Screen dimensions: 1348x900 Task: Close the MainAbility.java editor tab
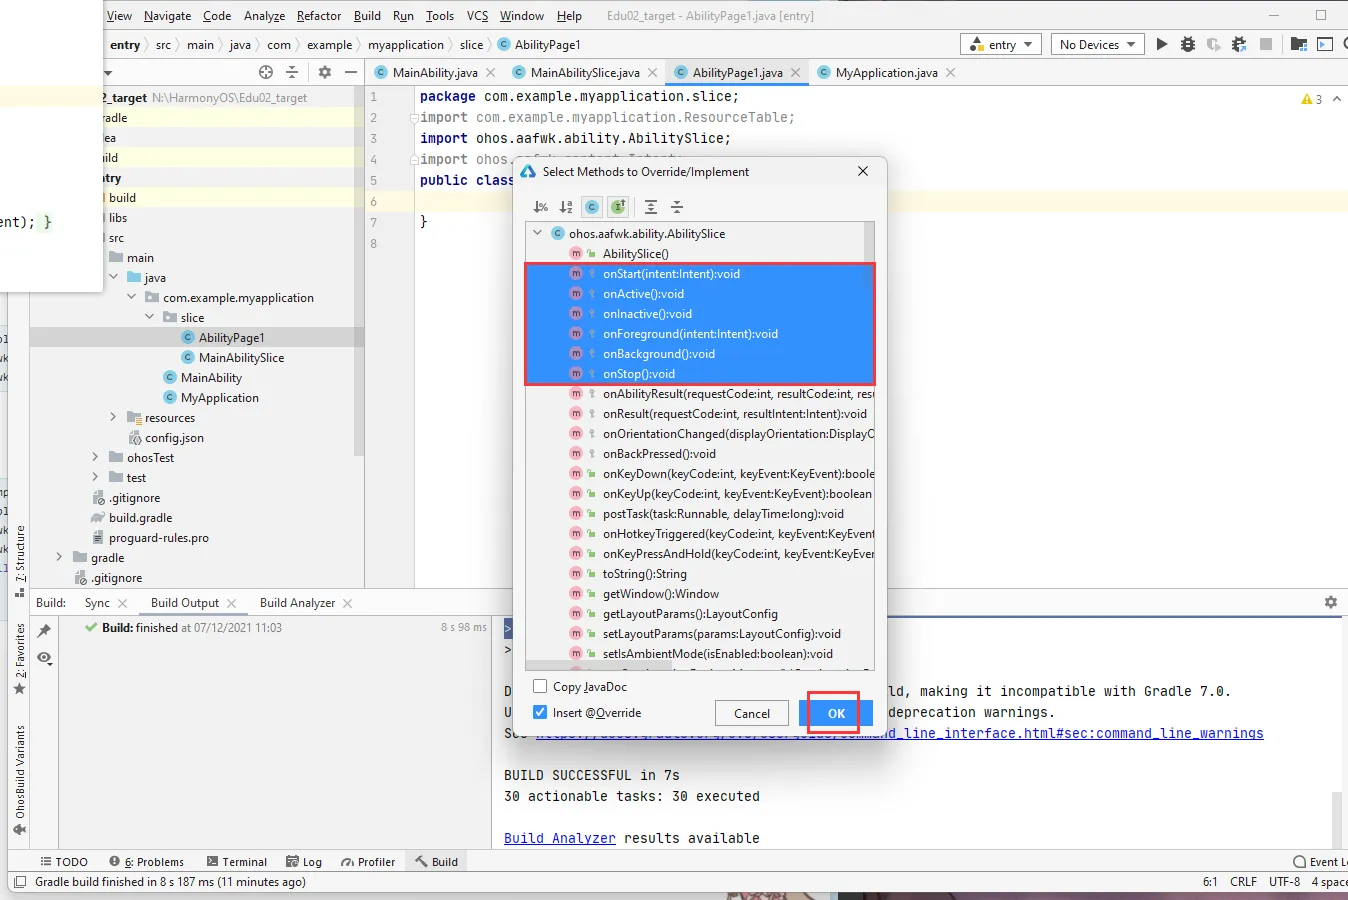490,73
